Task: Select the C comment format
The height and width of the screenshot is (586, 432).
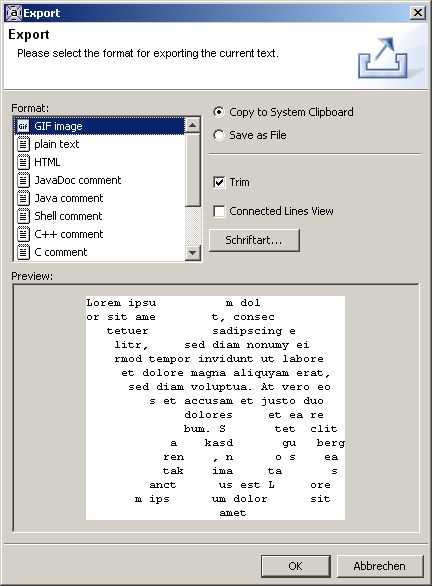Action: click(x=99, y=252)
